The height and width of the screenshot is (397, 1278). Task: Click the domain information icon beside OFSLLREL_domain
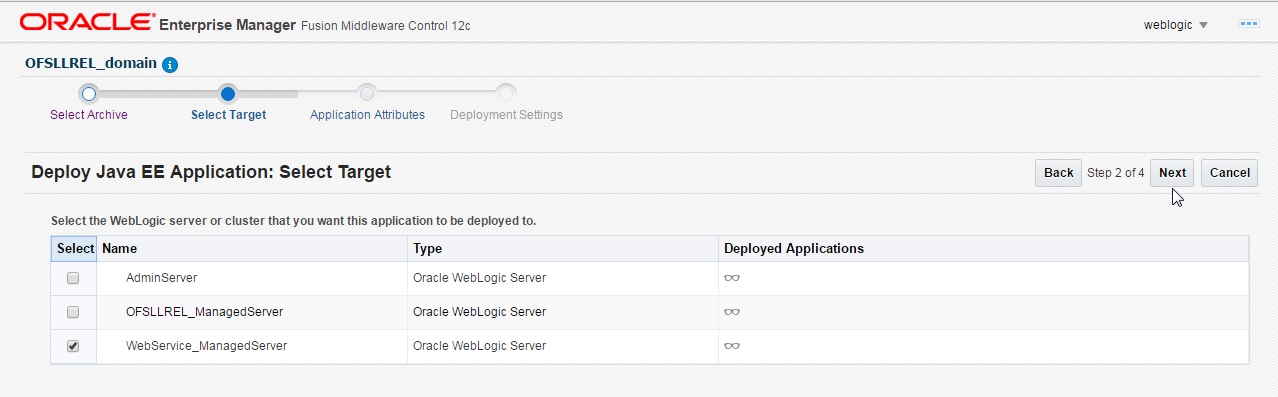(x=170, y=64)
